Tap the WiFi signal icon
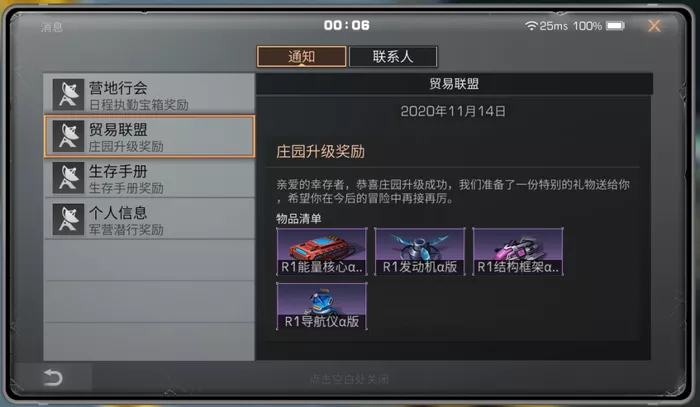 pyautogui.click(x=531, y=25)
